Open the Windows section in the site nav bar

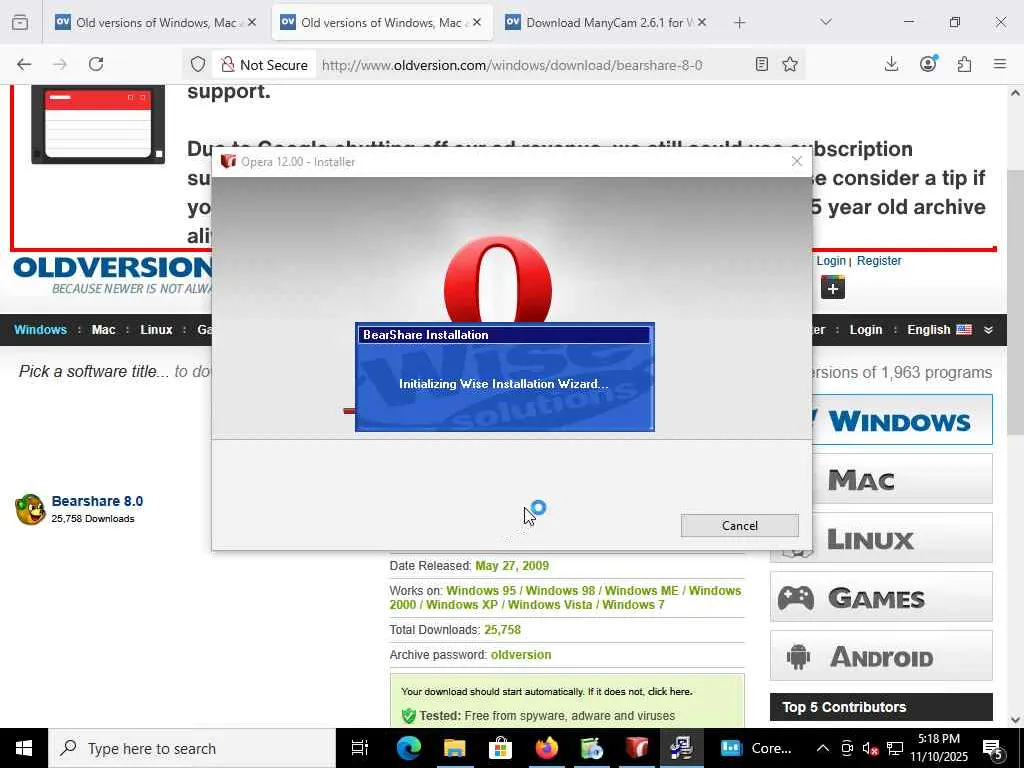(x=40, y=330)
